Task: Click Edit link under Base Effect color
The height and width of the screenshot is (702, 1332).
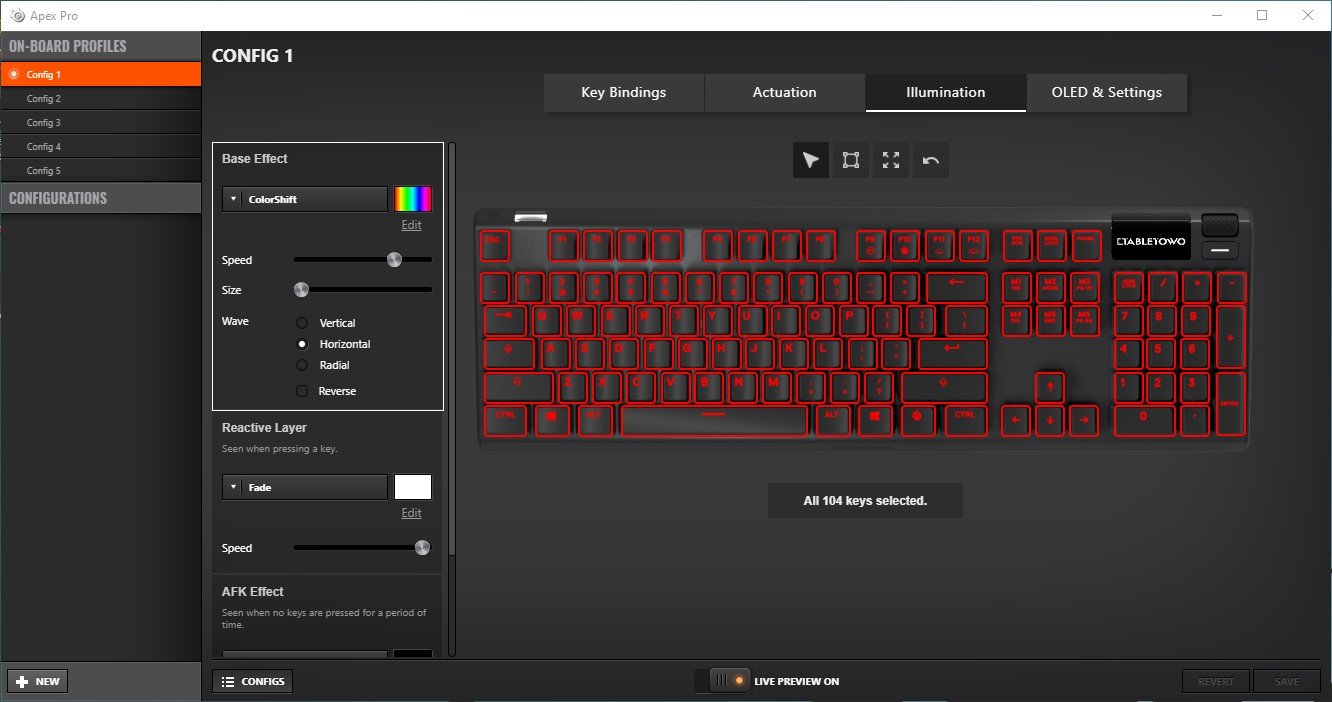Action: [412, 225]
